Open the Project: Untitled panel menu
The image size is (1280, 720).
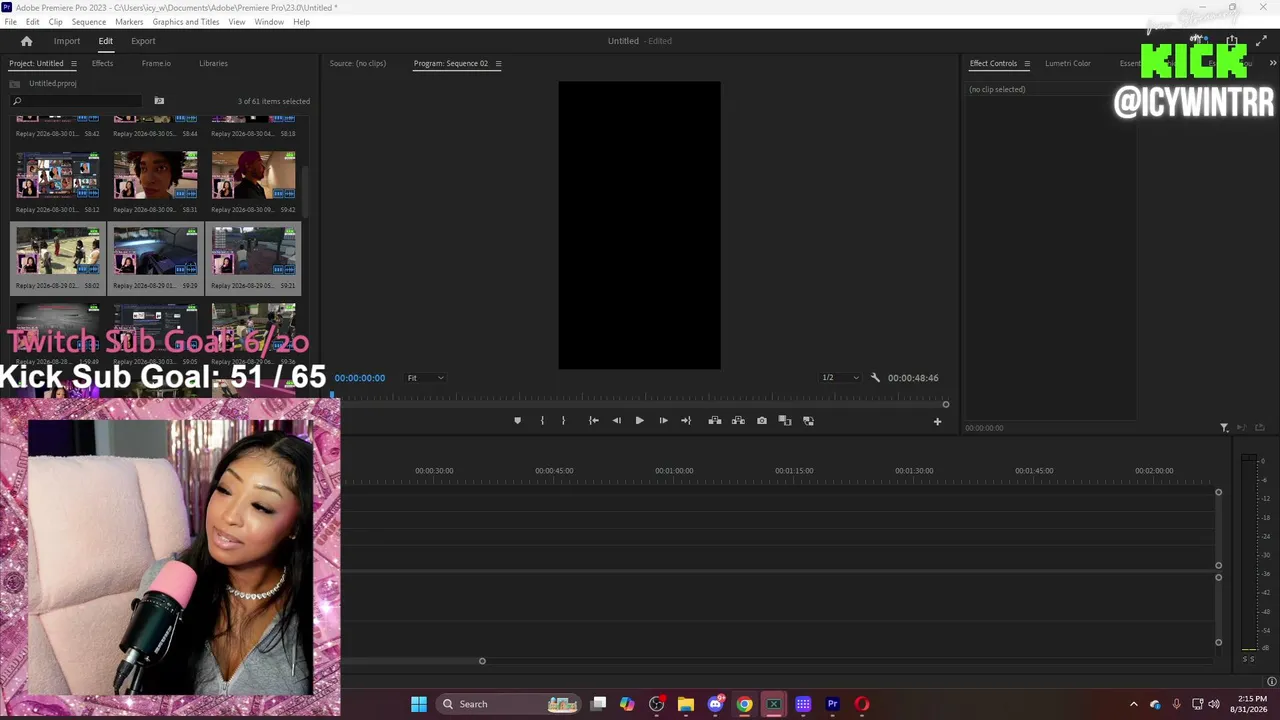[73, 64]
